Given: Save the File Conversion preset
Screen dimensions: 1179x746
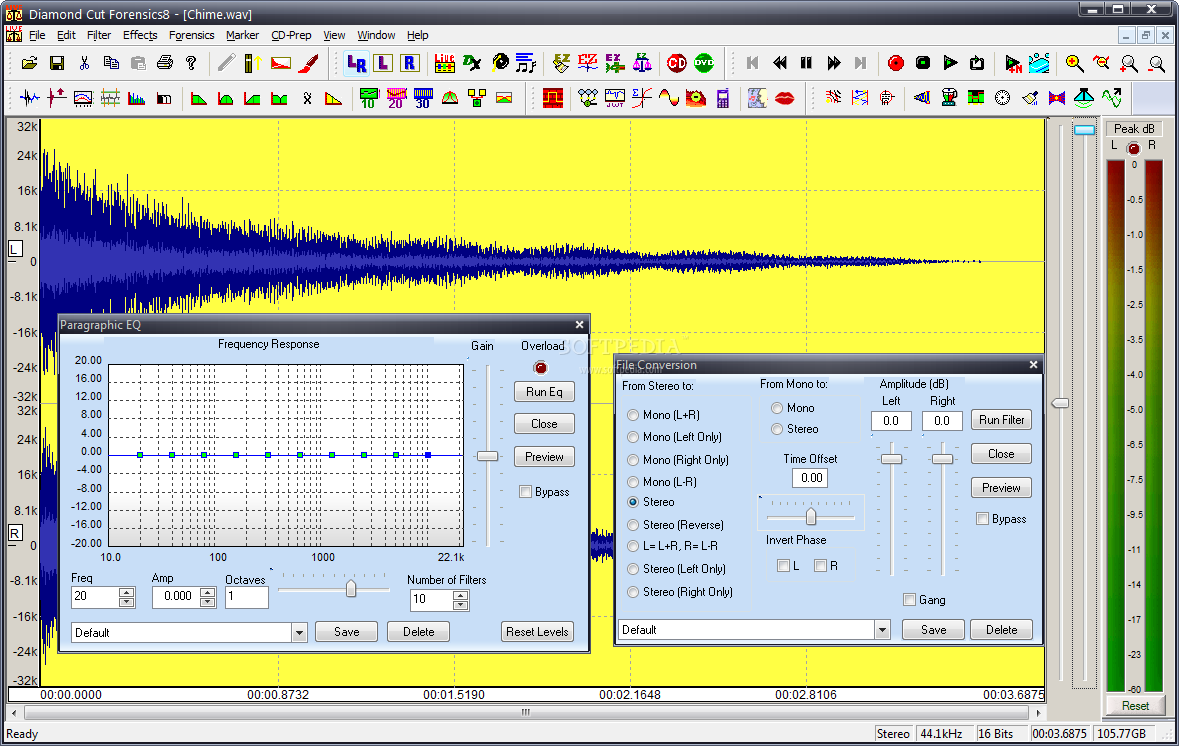Looking at the screenshot, I should click(x=933, y=629).
